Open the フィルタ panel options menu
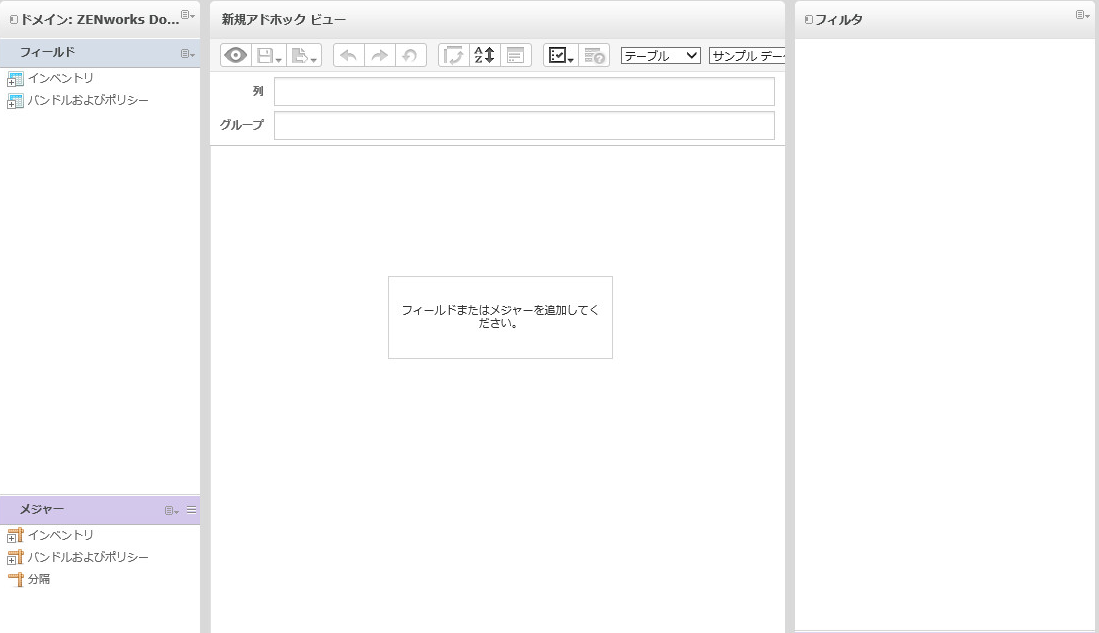The height and width of the screenshot is (633, 1099). pos(1083,15)
